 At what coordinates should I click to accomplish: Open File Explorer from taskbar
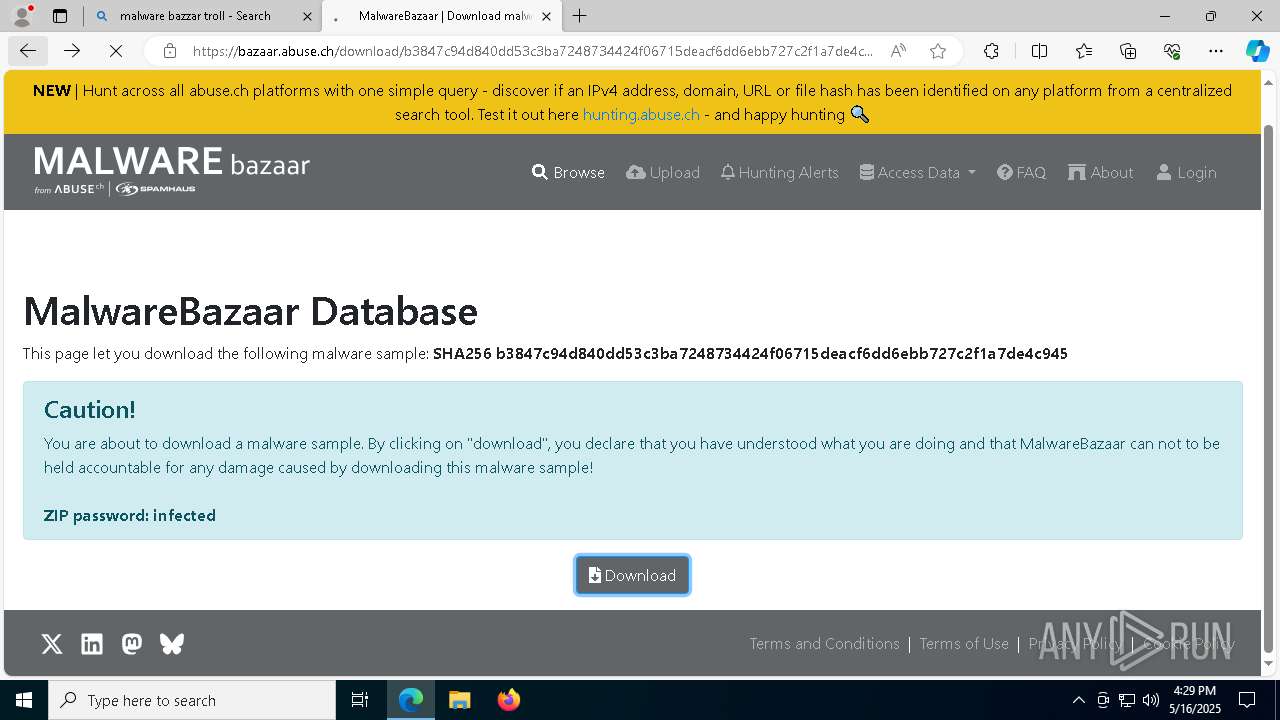459,700
